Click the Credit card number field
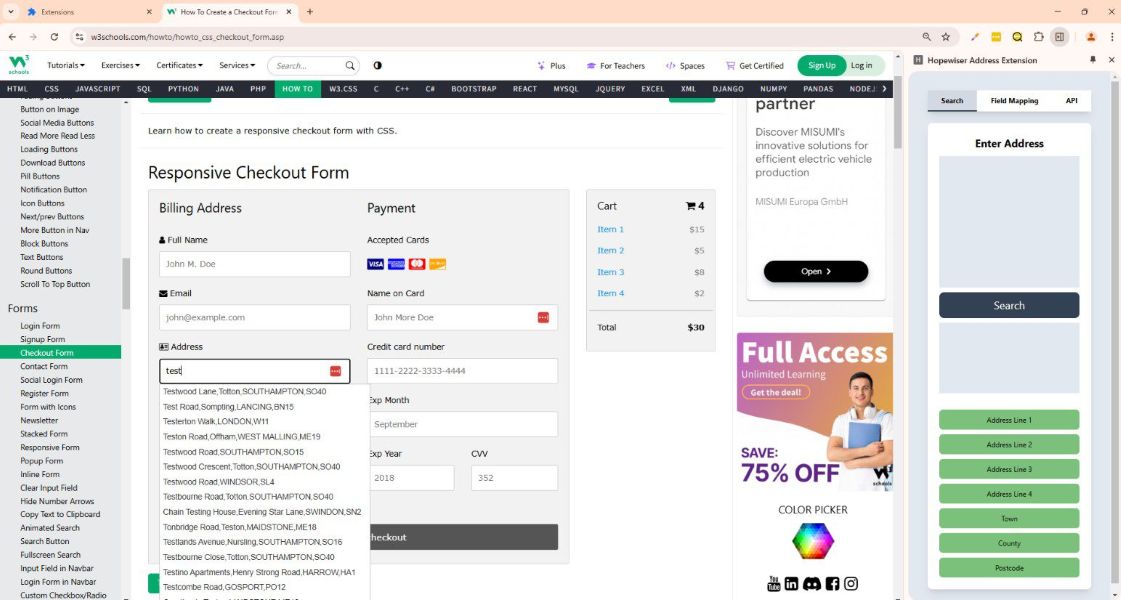Viewport: 1121px width, 600px height. point(462,371)
